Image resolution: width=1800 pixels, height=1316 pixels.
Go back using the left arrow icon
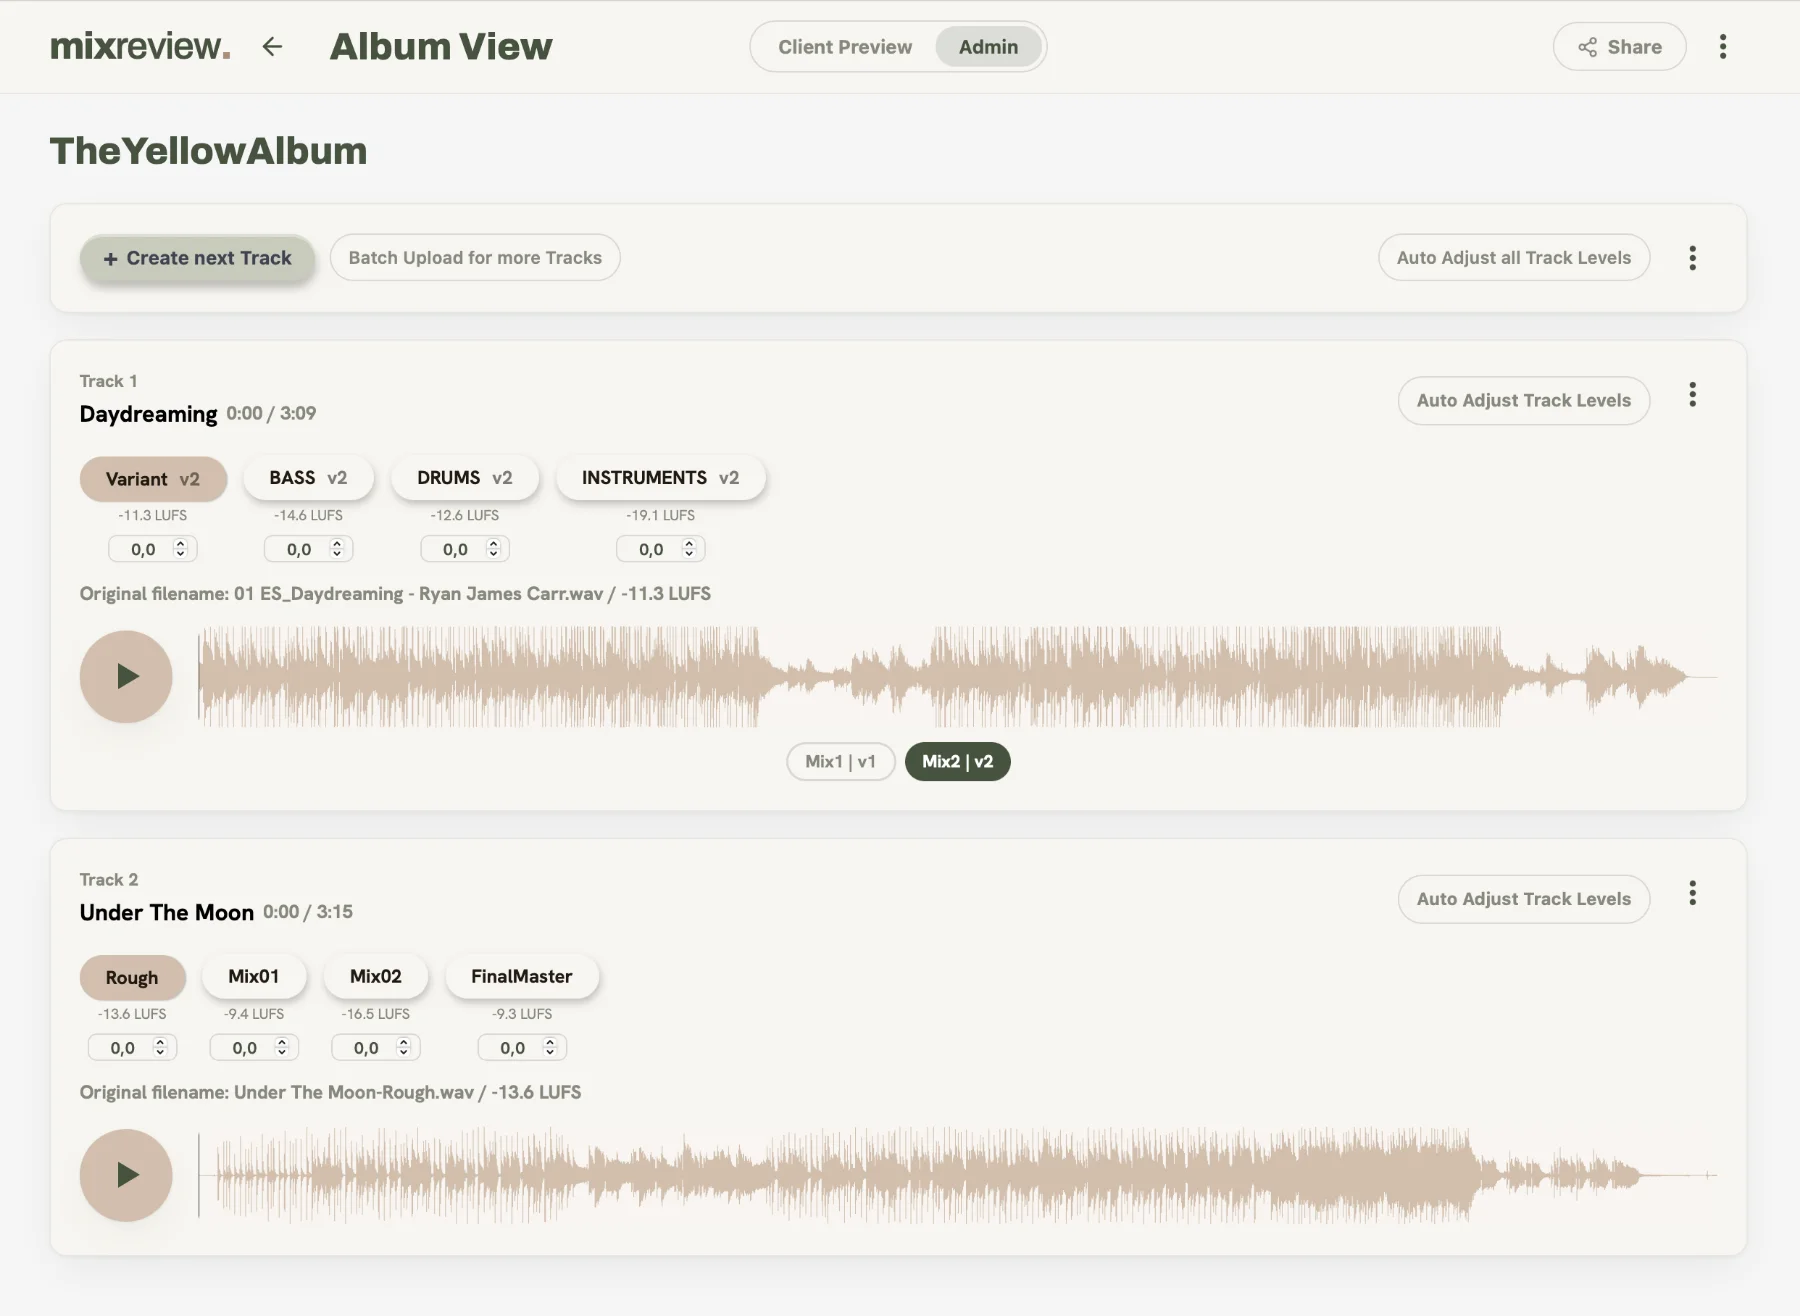[272, 46]
